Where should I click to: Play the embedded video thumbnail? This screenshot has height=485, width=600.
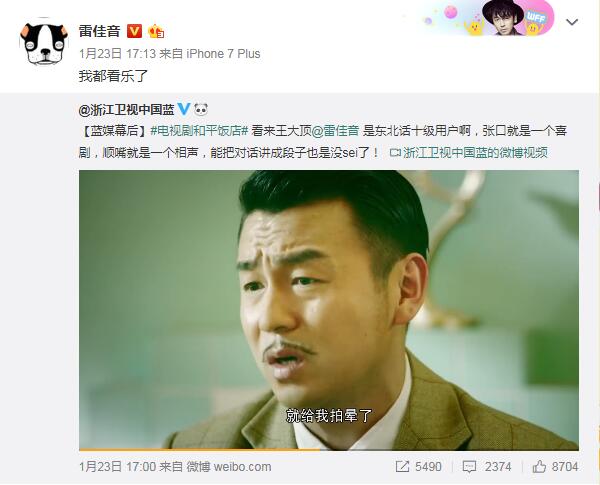pyautogui.click(x=329, y=309)
